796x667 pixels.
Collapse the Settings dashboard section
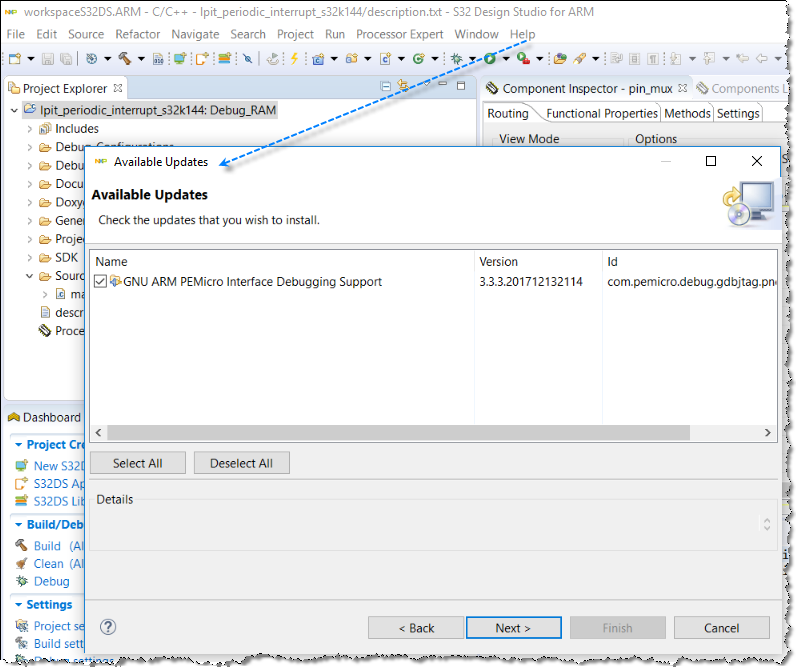click(18, 605)
